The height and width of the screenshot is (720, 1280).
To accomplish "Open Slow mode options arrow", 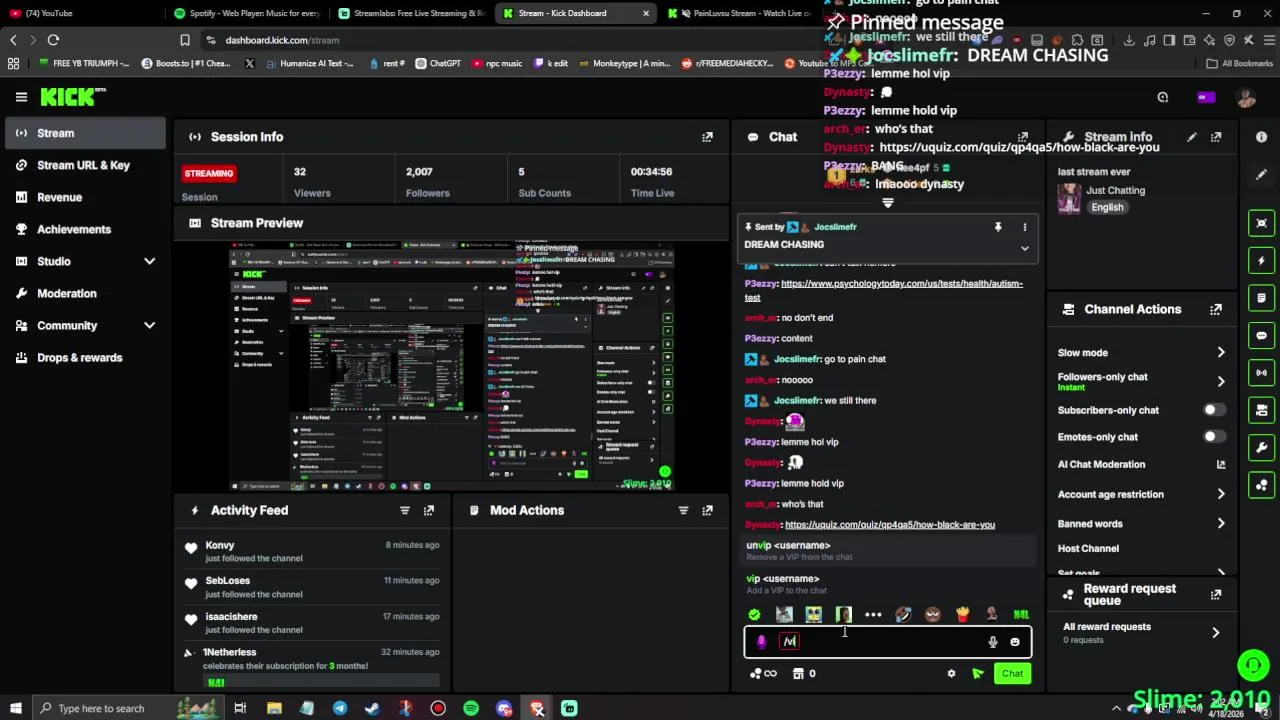I will pyautogui.click(x=1220, y=353).
